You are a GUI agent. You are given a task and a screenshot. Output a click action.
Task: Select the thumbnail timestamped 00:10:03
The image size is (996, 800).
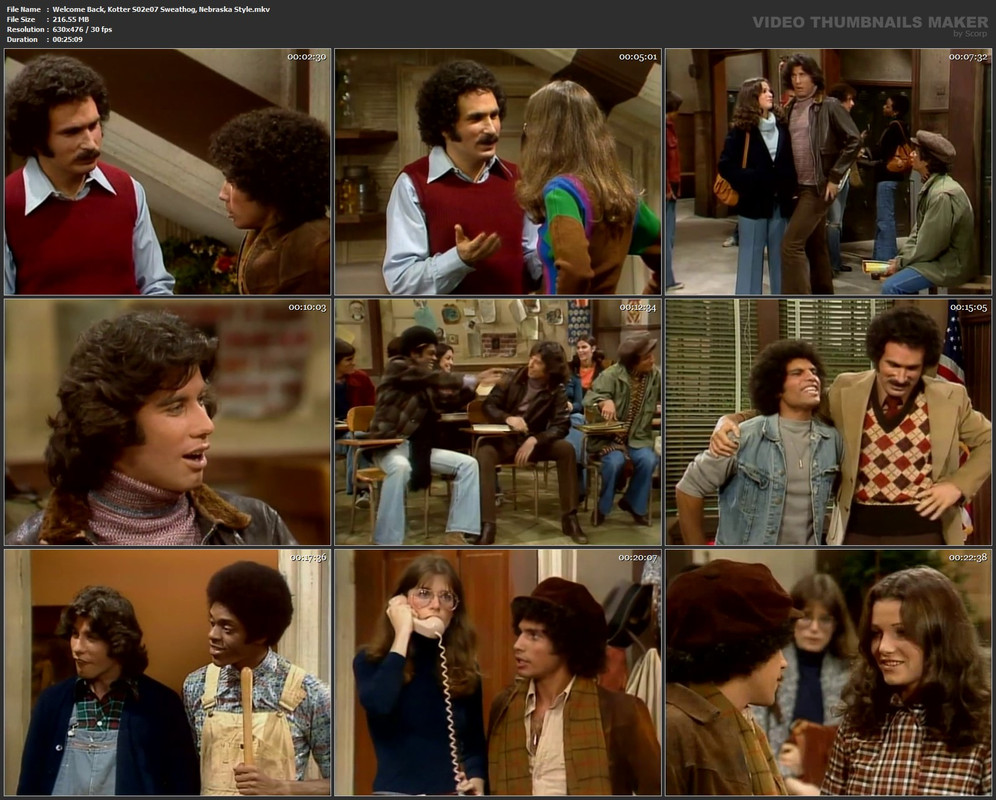click(167, 422)
